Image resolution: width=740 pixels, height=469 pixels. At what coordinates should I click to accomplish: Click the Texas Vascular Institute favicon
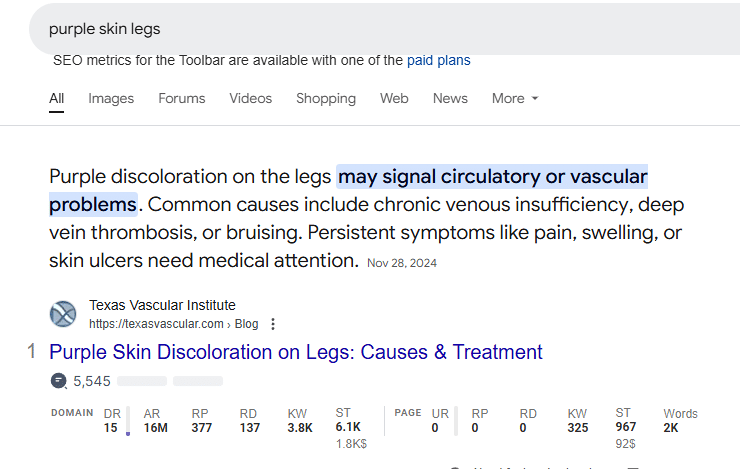(x=63, y=314)
